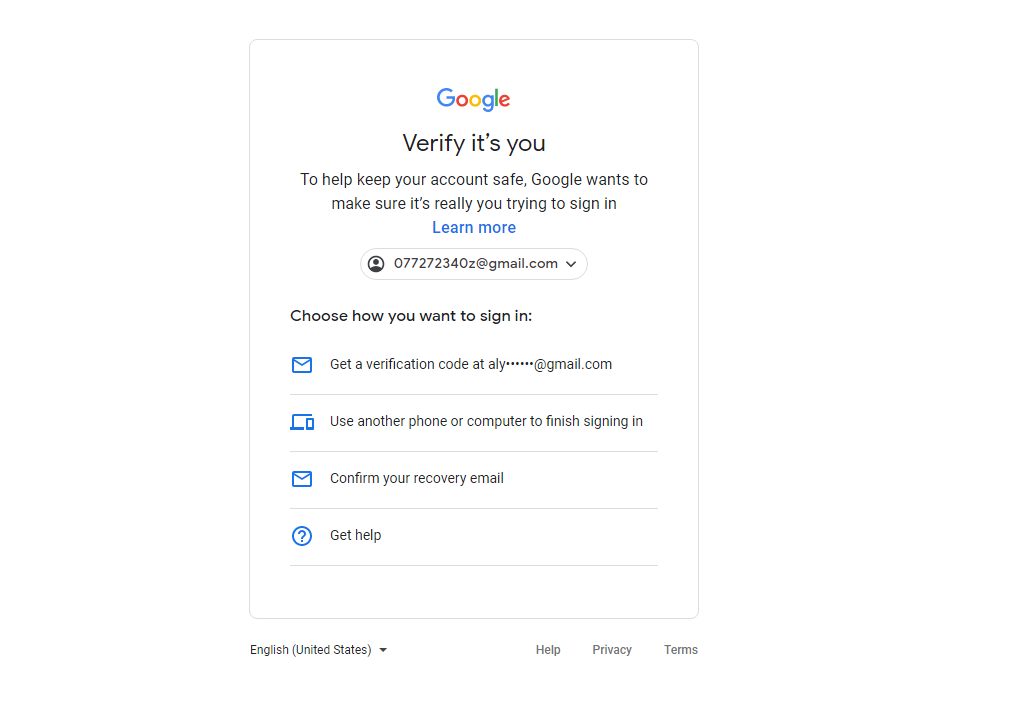Select Get a verification code option
The image size is (1018, 716).
(x=471, y=365)
